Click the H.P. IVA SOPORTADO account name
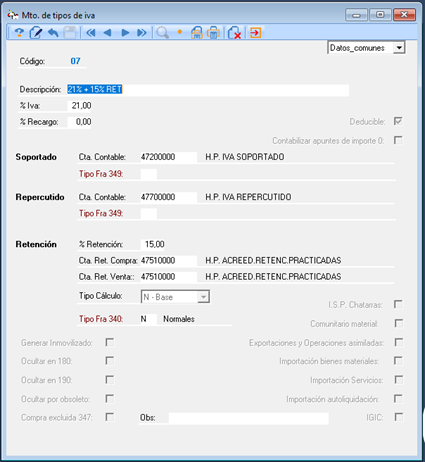The image size is (425, 462). click(245, 157)
